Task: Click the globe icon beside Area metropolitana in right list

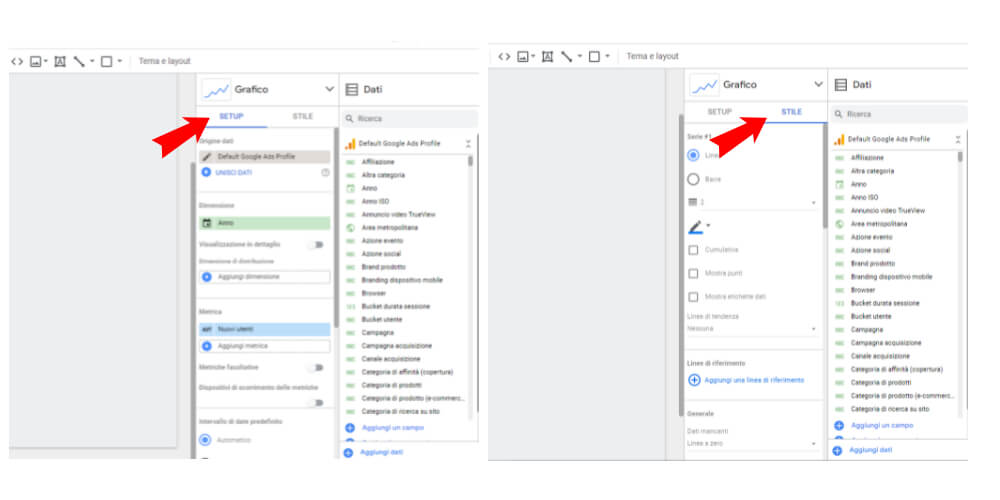Action: point(839,224)
